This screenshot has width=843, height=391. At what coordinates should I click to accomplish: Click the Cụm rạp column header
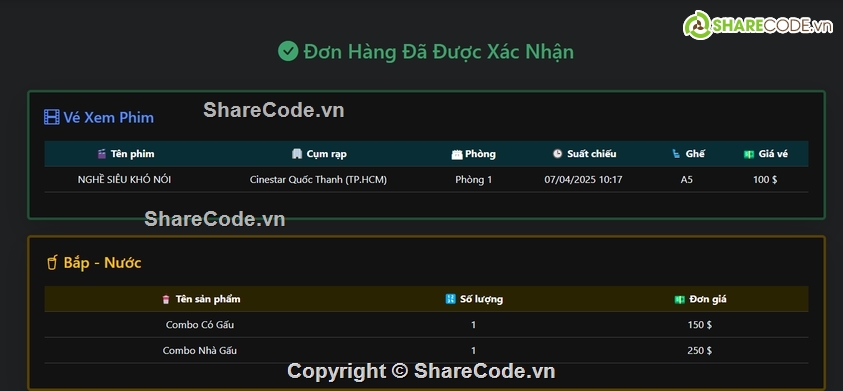[x=326, y=154]
